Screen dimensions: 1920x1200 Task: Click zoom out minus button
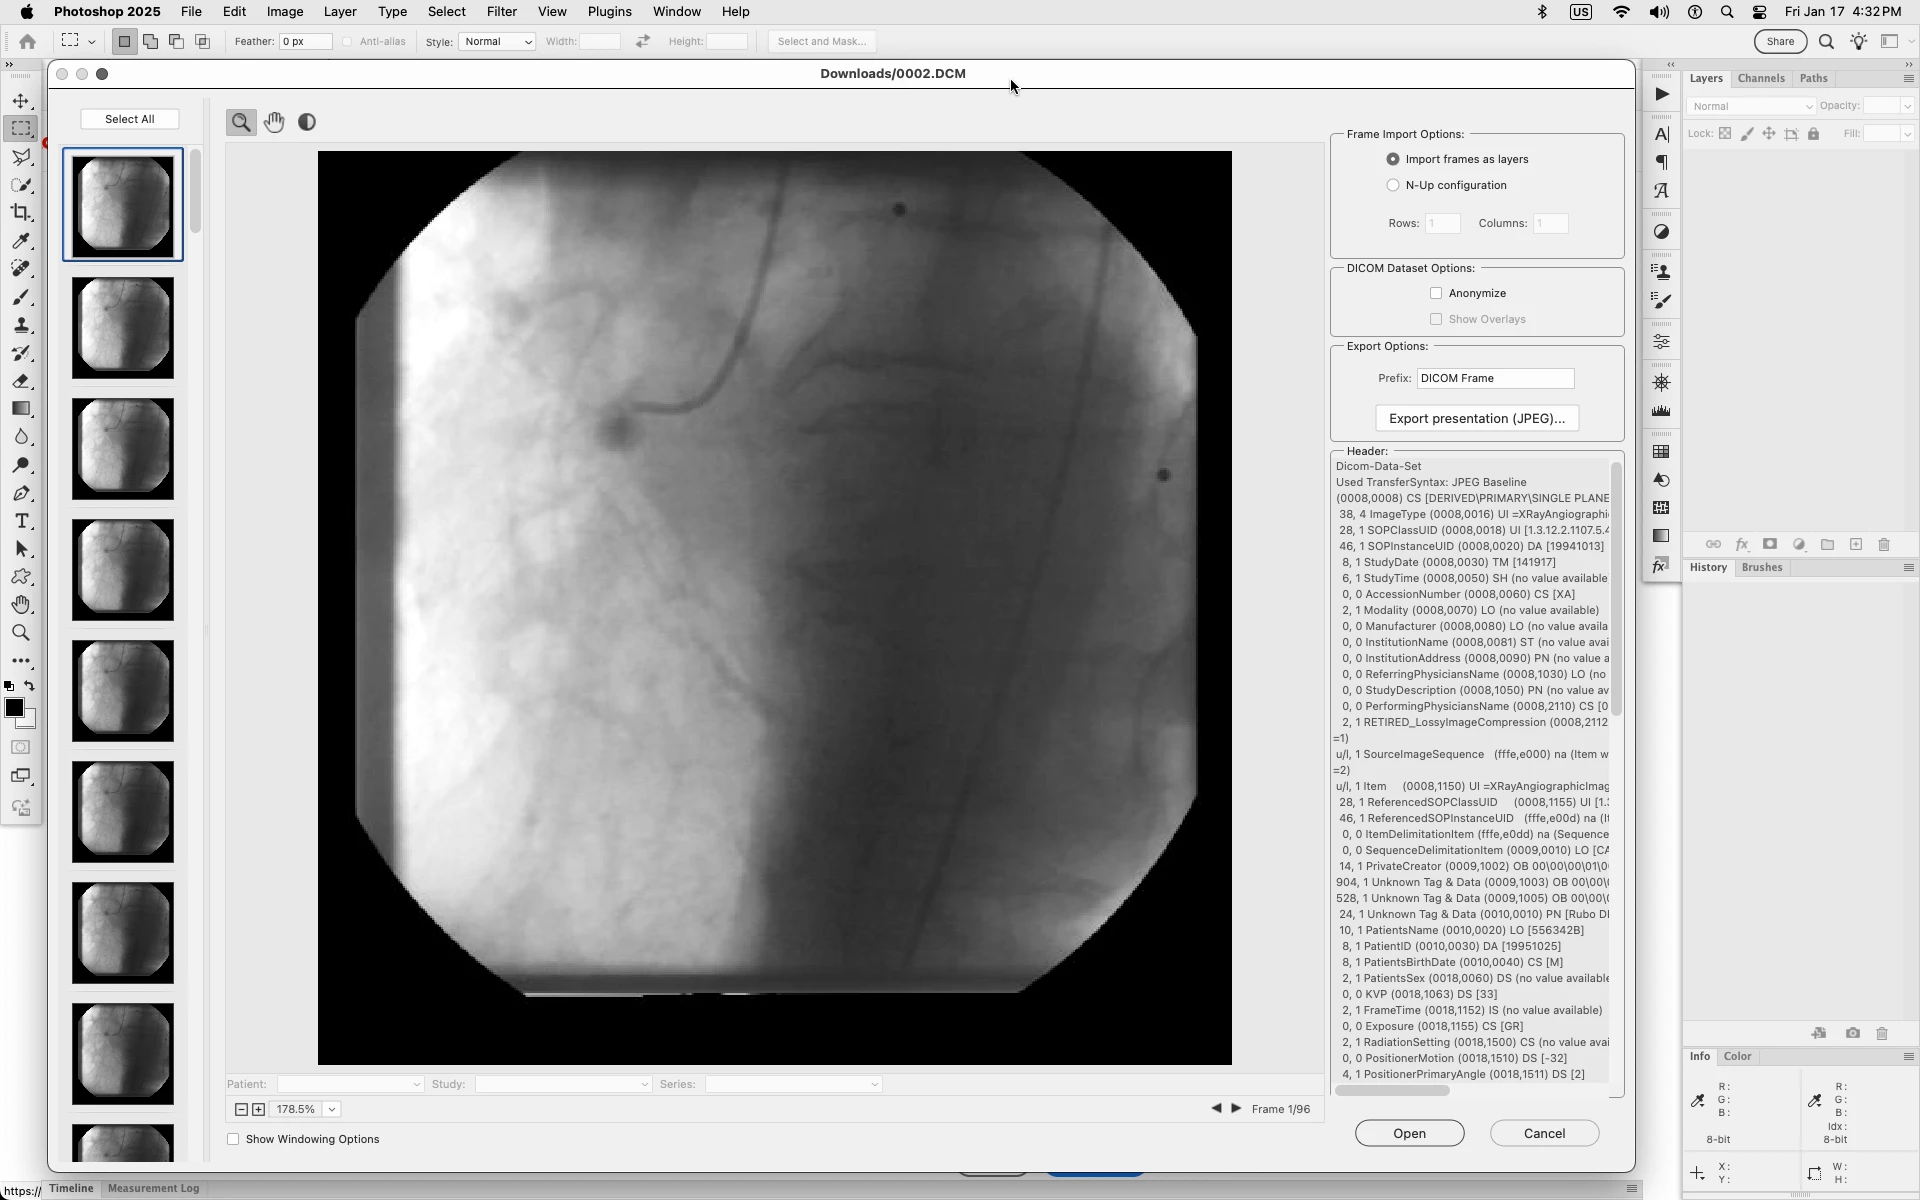click(x=241, y=1109)
